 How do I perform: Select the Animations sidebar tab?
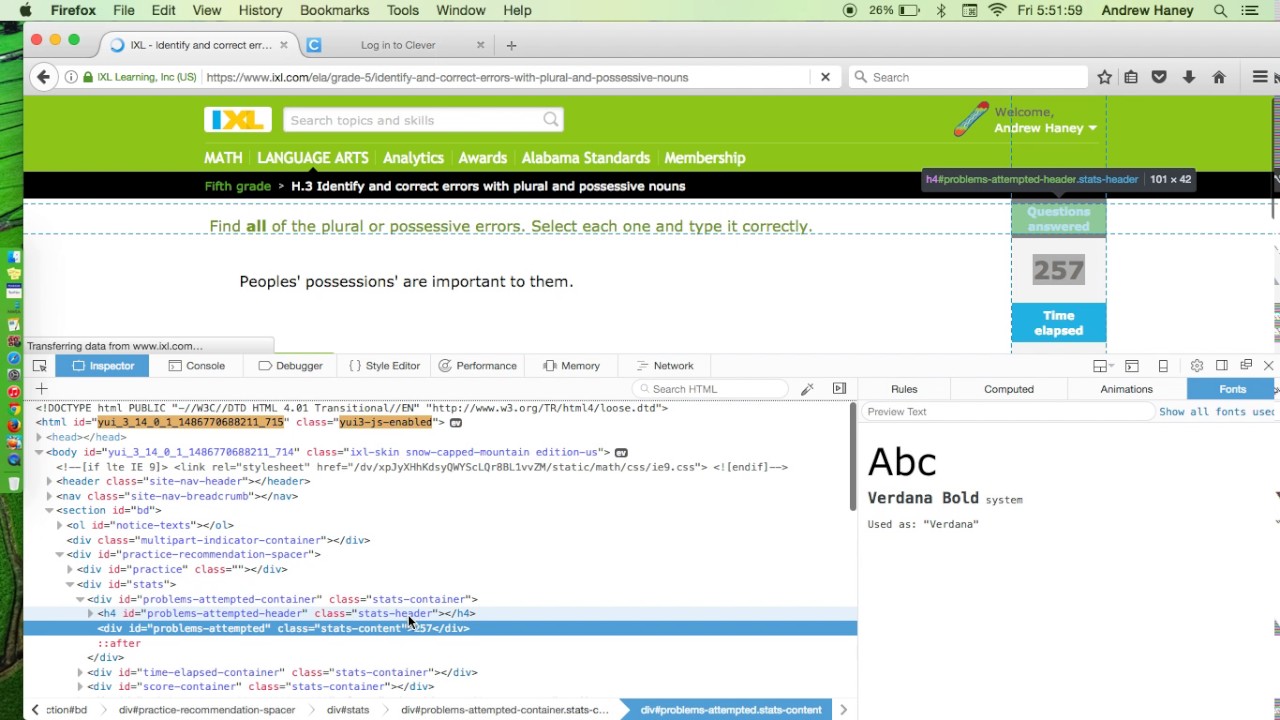1126,389
